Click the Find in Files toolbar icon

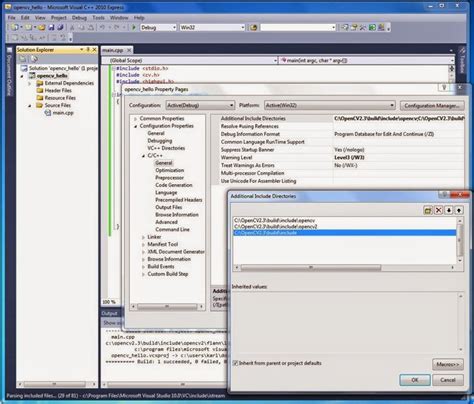tap(253, 27)
